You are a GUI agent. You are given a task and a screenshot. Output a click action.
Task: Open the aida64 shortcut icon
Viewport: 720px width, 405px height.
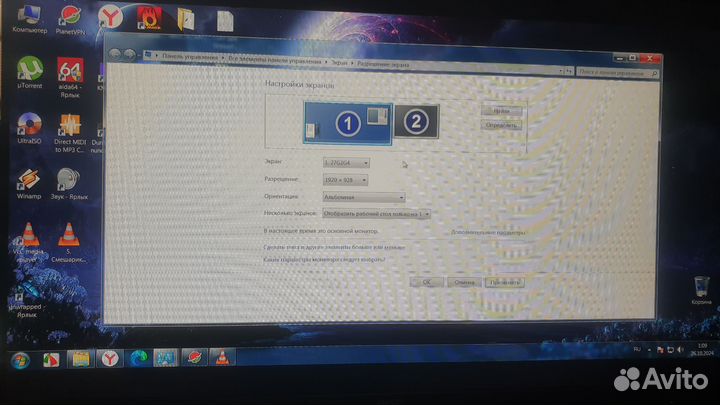(69, 72)
